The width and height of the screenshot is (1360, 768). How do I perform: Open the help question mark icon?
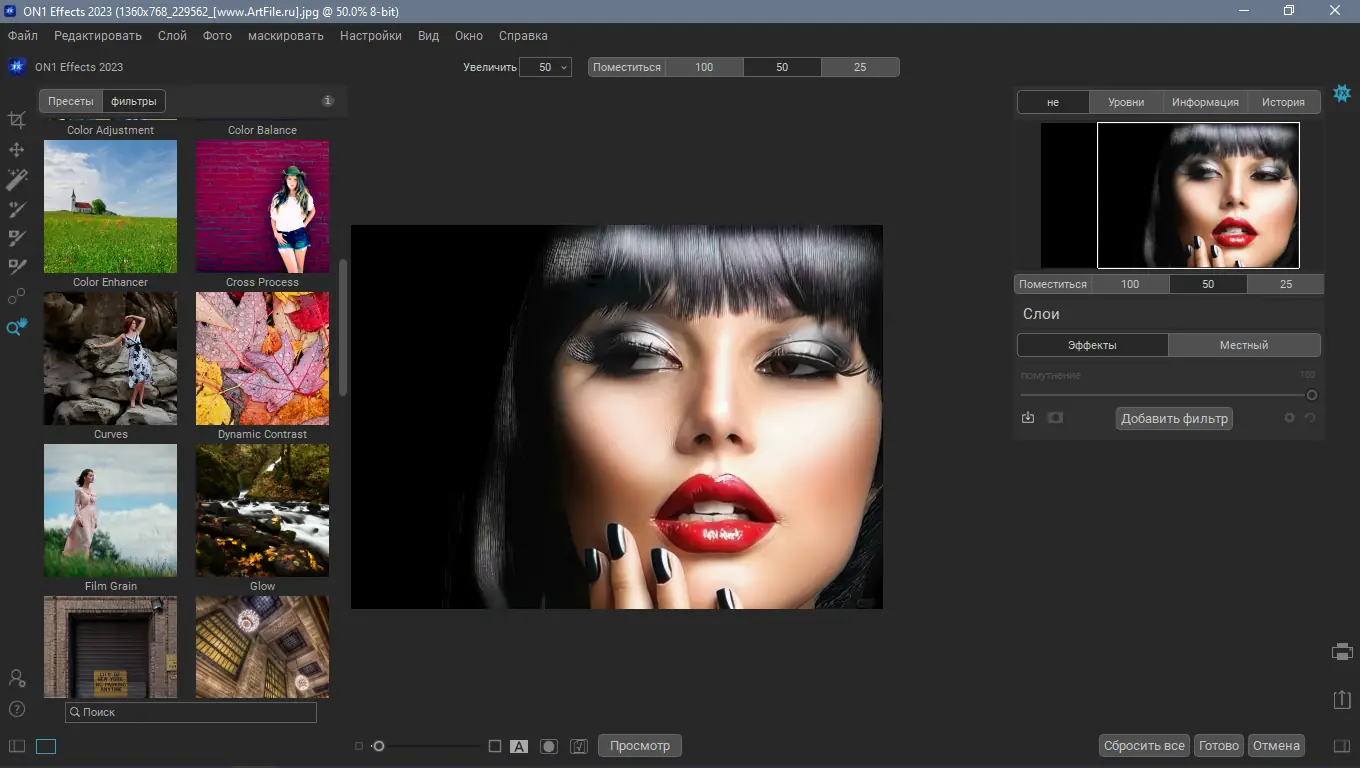pos(17,709)
